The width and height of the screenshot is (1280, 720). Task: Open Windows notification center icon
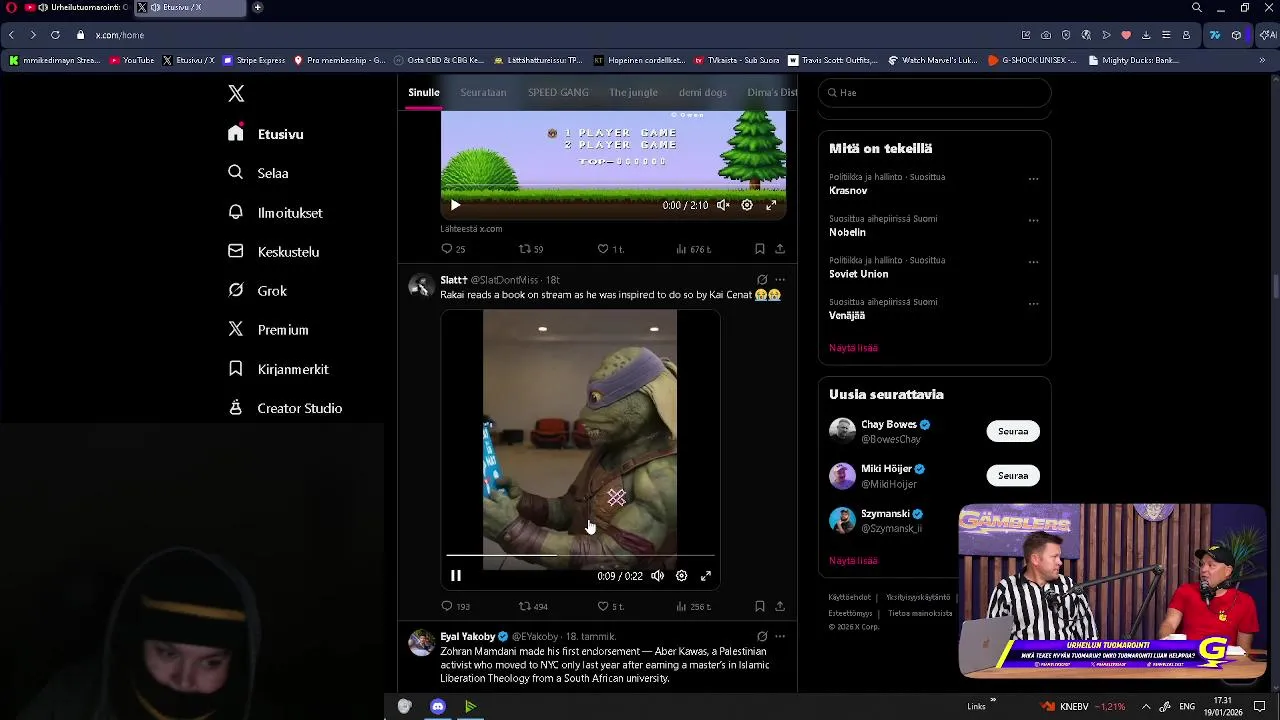pyautogui.click(x=1260, y=707)
